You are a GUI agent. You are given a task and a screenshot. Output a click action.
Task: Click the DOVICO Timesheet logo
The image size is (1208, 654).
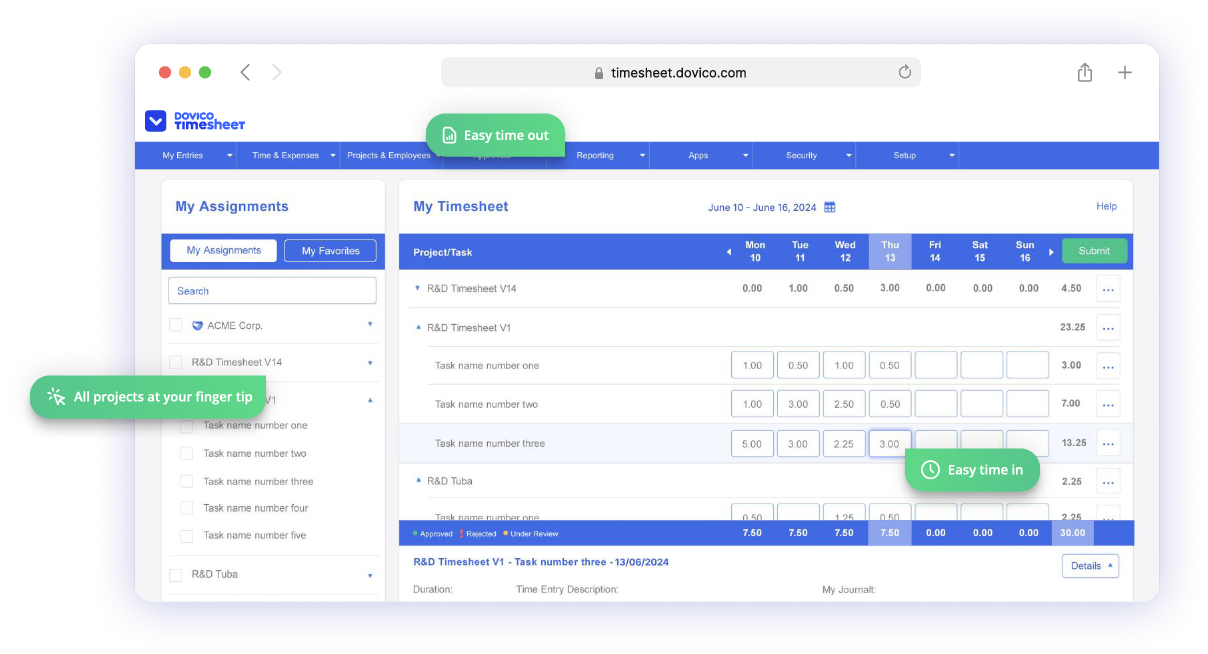point(194,120)
